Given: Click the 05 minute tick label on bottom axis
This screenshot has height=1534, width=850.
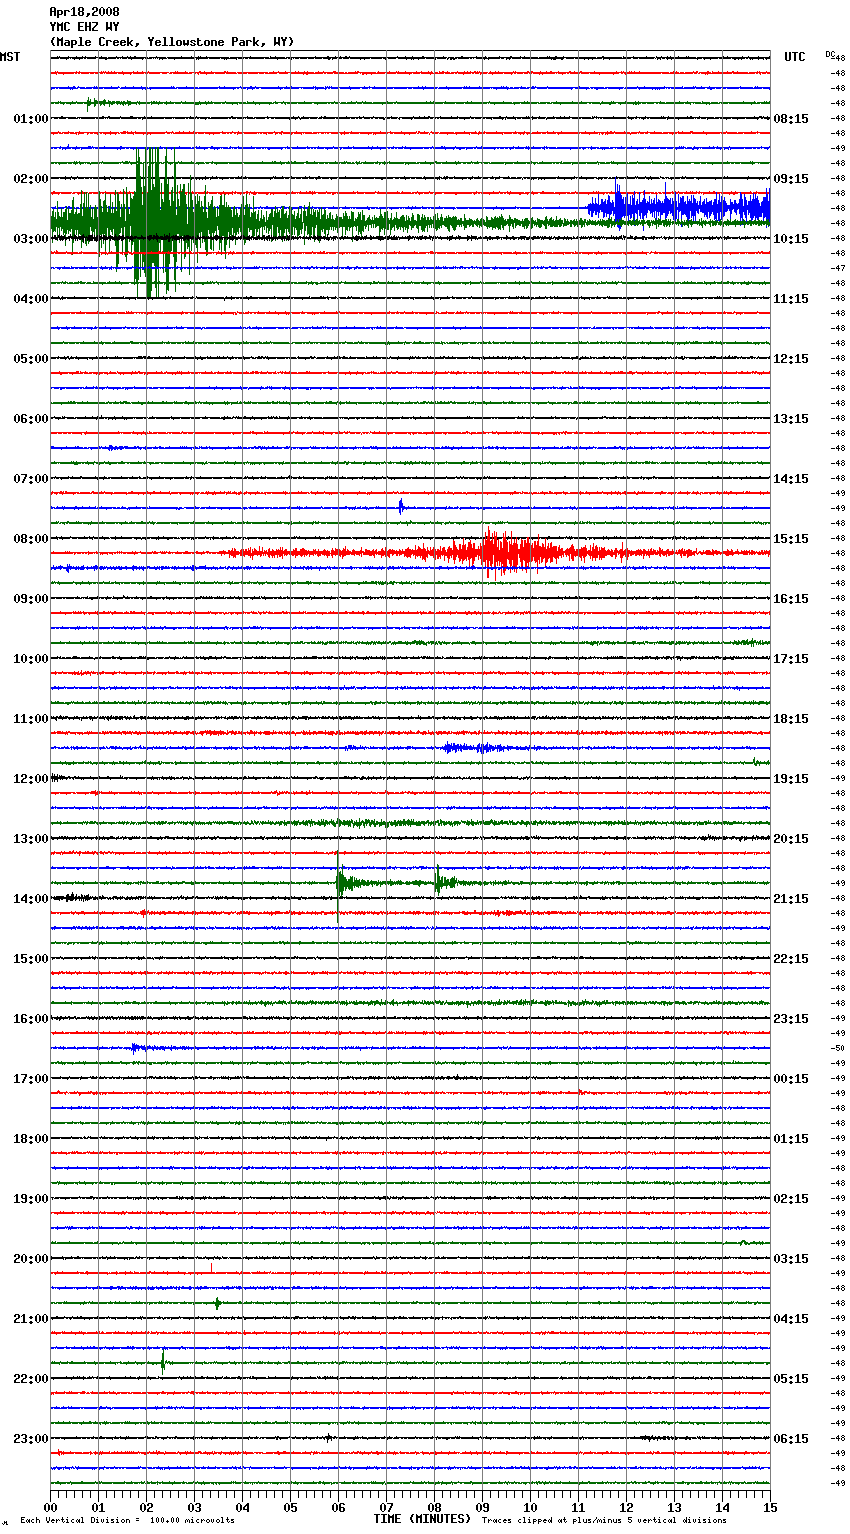Looking at the screenshot, I should click(290, 1507).
